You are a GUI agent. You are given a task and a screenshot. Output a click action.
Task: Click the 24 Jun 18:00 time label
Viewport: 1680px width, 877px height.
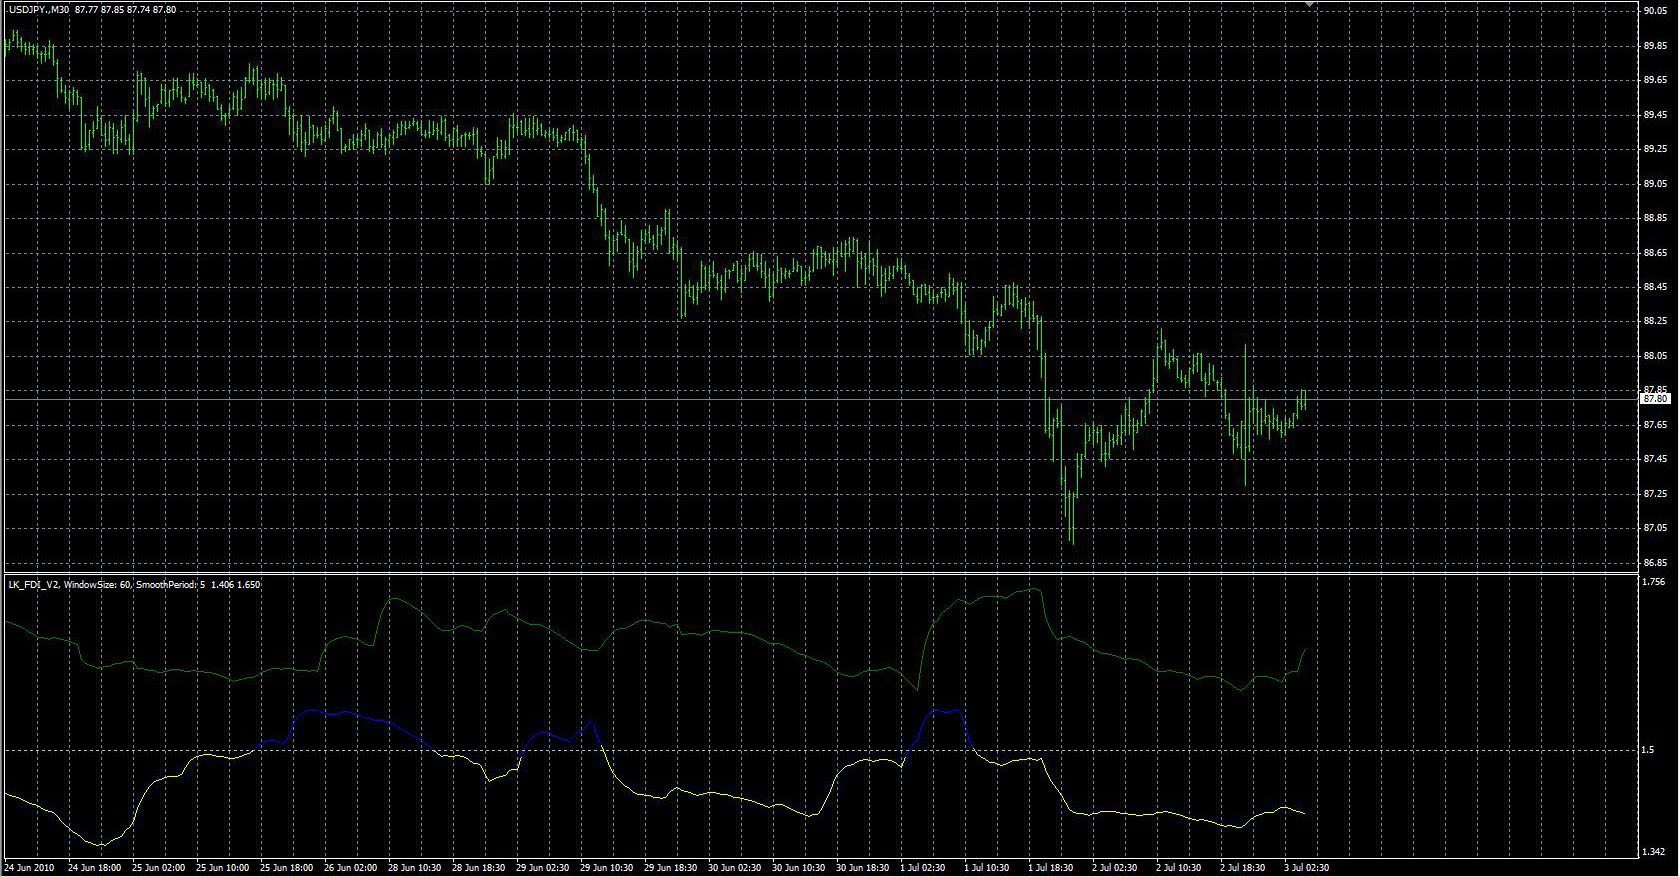tap(95, 868)
